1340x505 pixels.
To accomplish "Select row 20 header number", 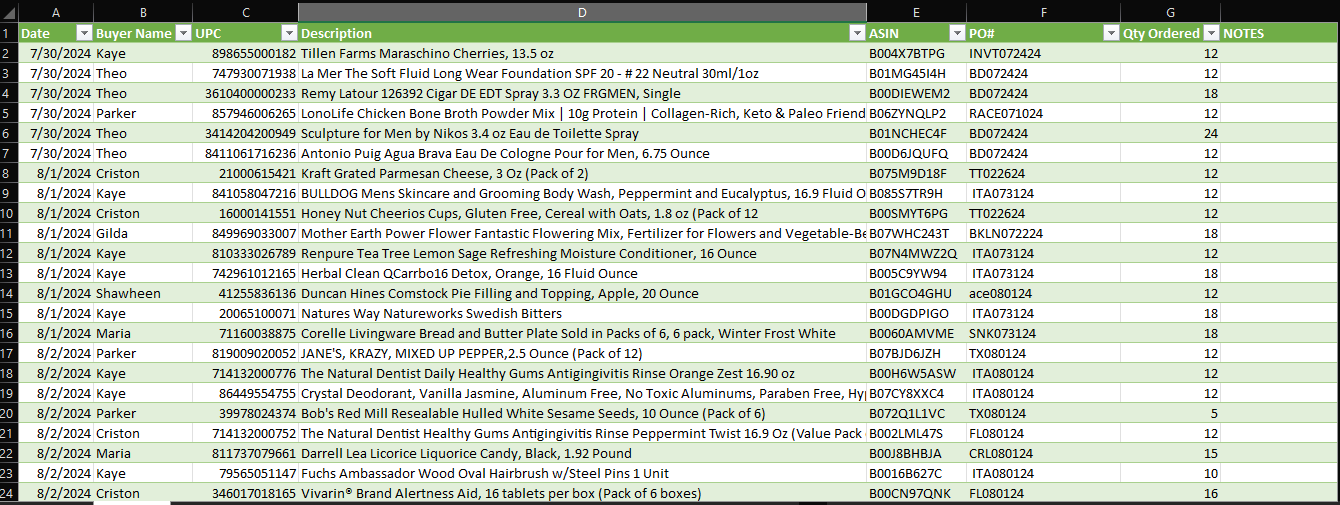I will click(x=9, y=413).
